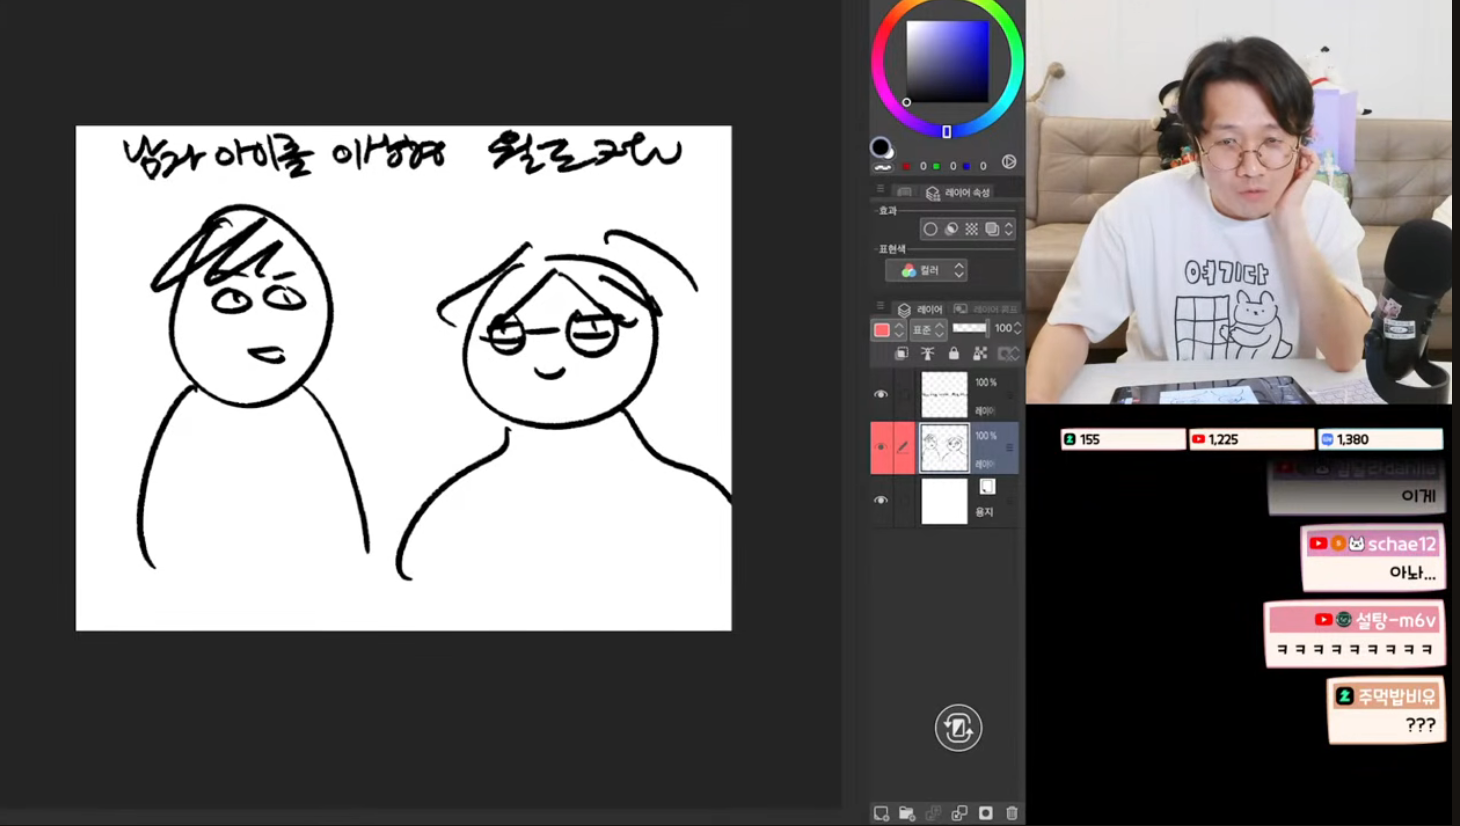Click the new raster layer icon

point(881,813)
